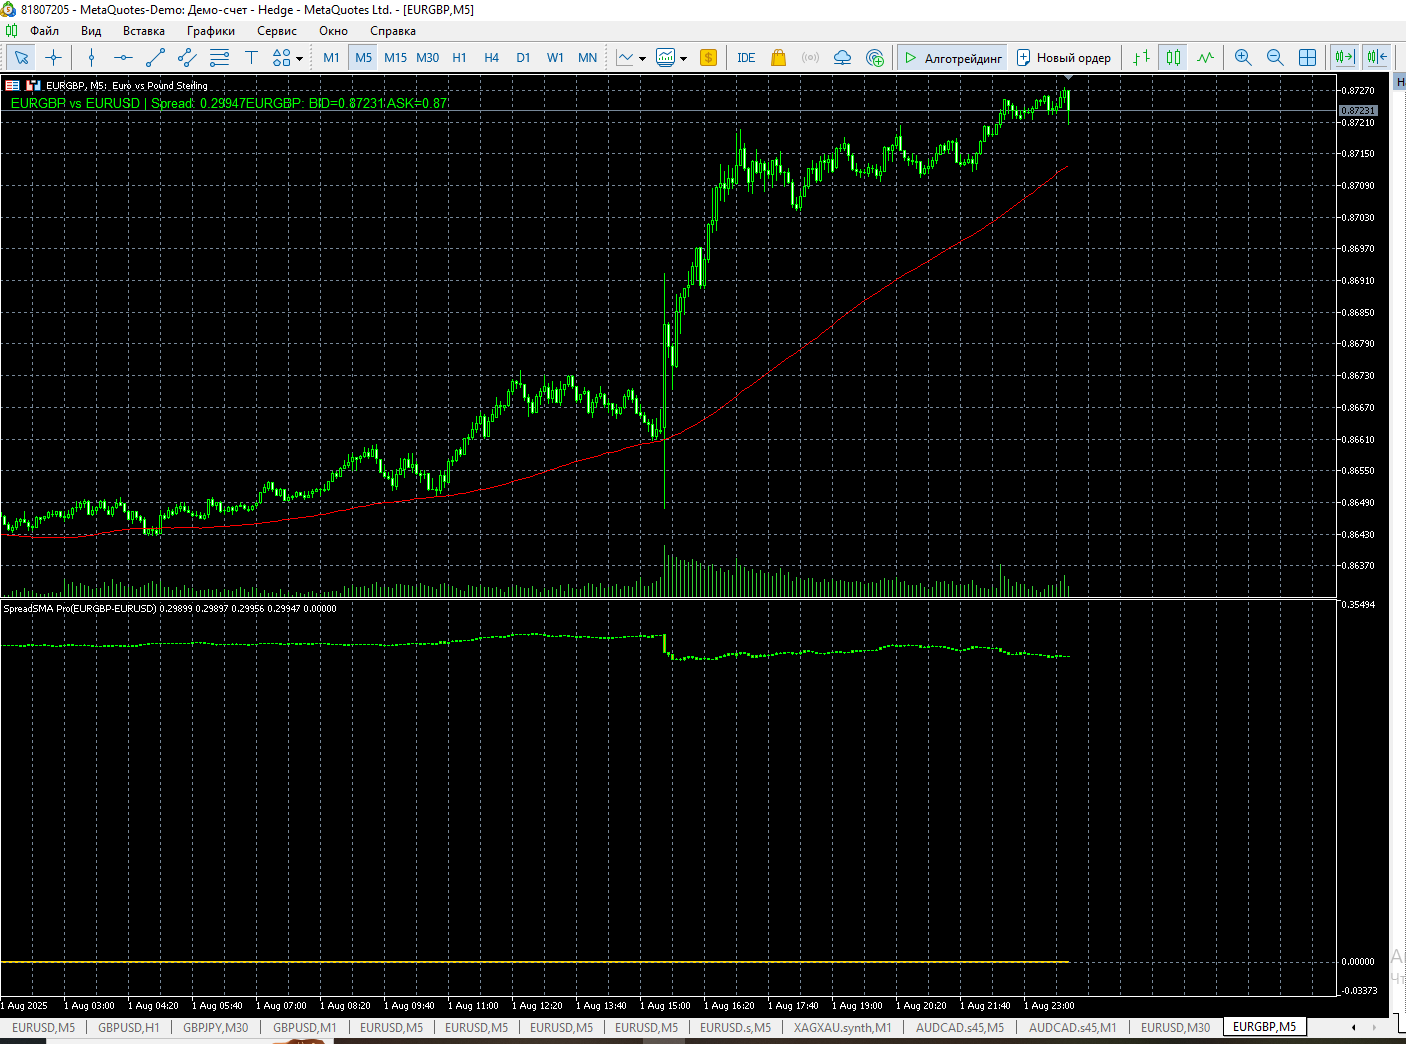The width and height of the screenshot is (1406, 1044).
Task: Open the MetaEditor IDE
Action: [746, 58]
